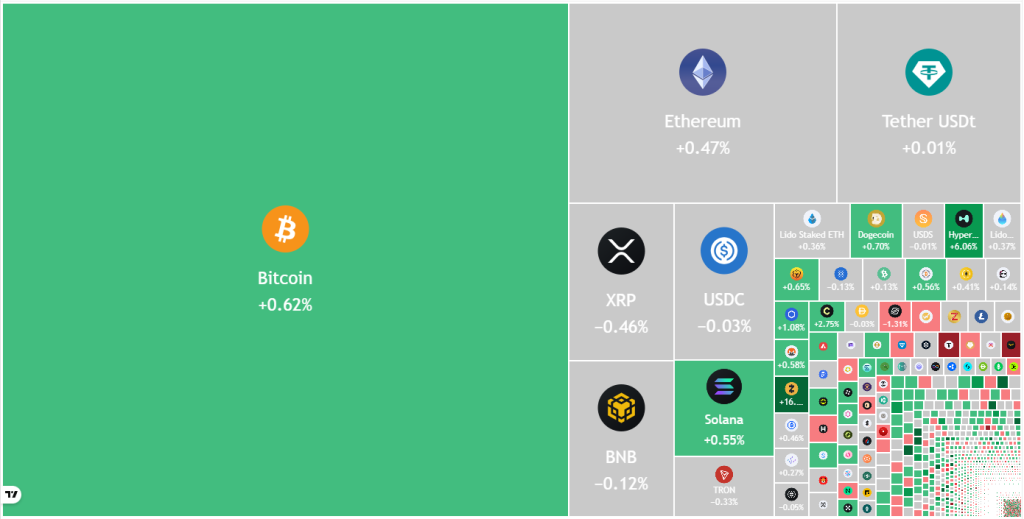Screen dimensions: 1024x519
Task: Click the USDC coin icon
Action: click(724, 250)
